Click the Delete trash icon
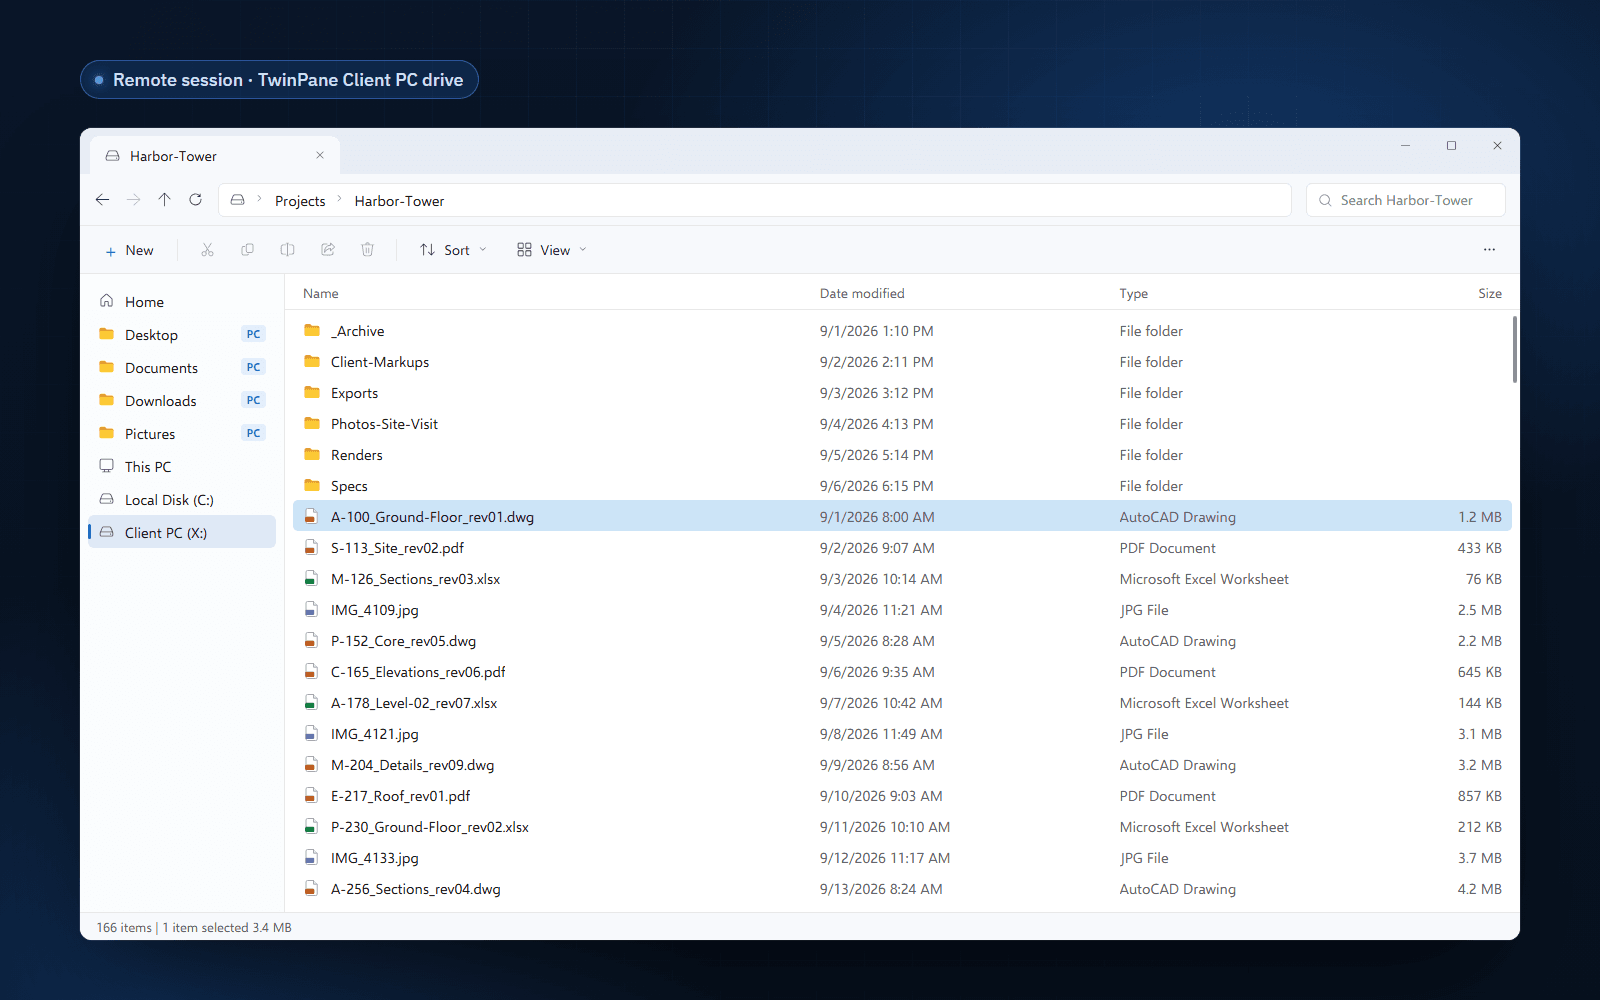The width and height of the screenshot is (1600, 1000). 367,250
